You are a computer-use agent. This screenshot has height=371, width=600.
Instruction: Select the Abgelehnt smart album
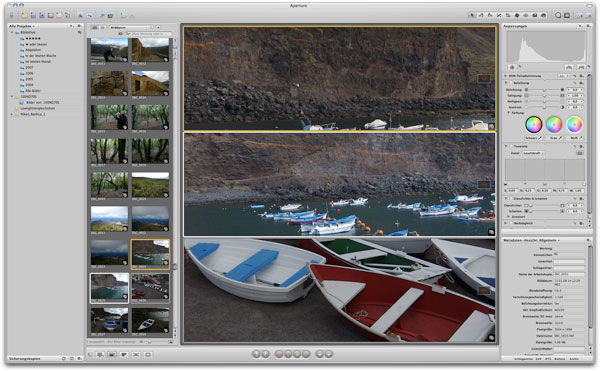pyautogui.click(x=33, y=50)
